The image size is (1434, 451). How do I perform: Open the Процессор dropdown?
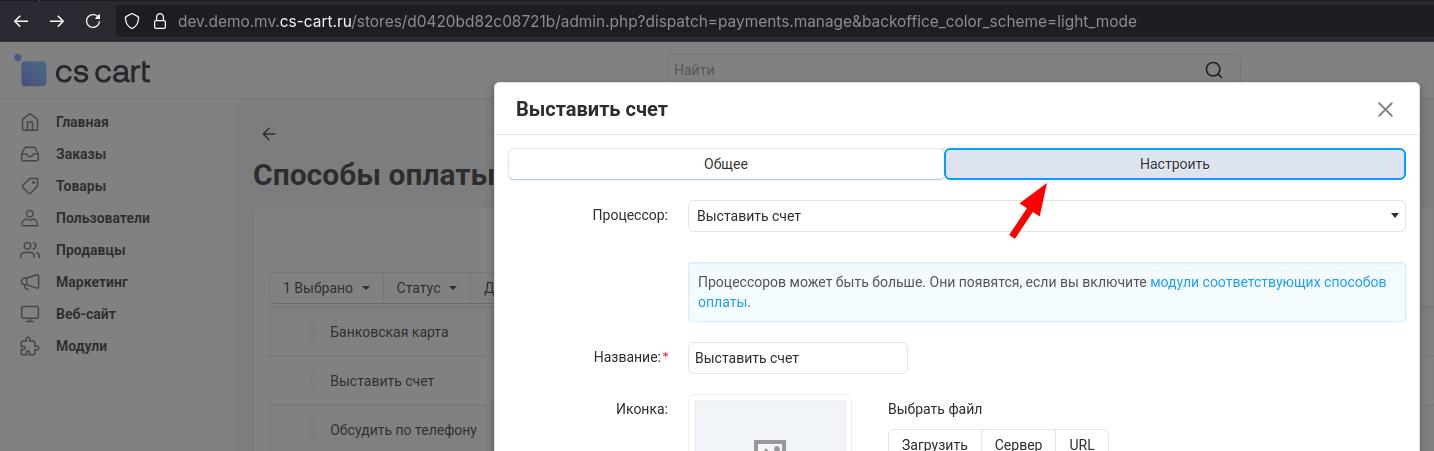click(1046, 216)
